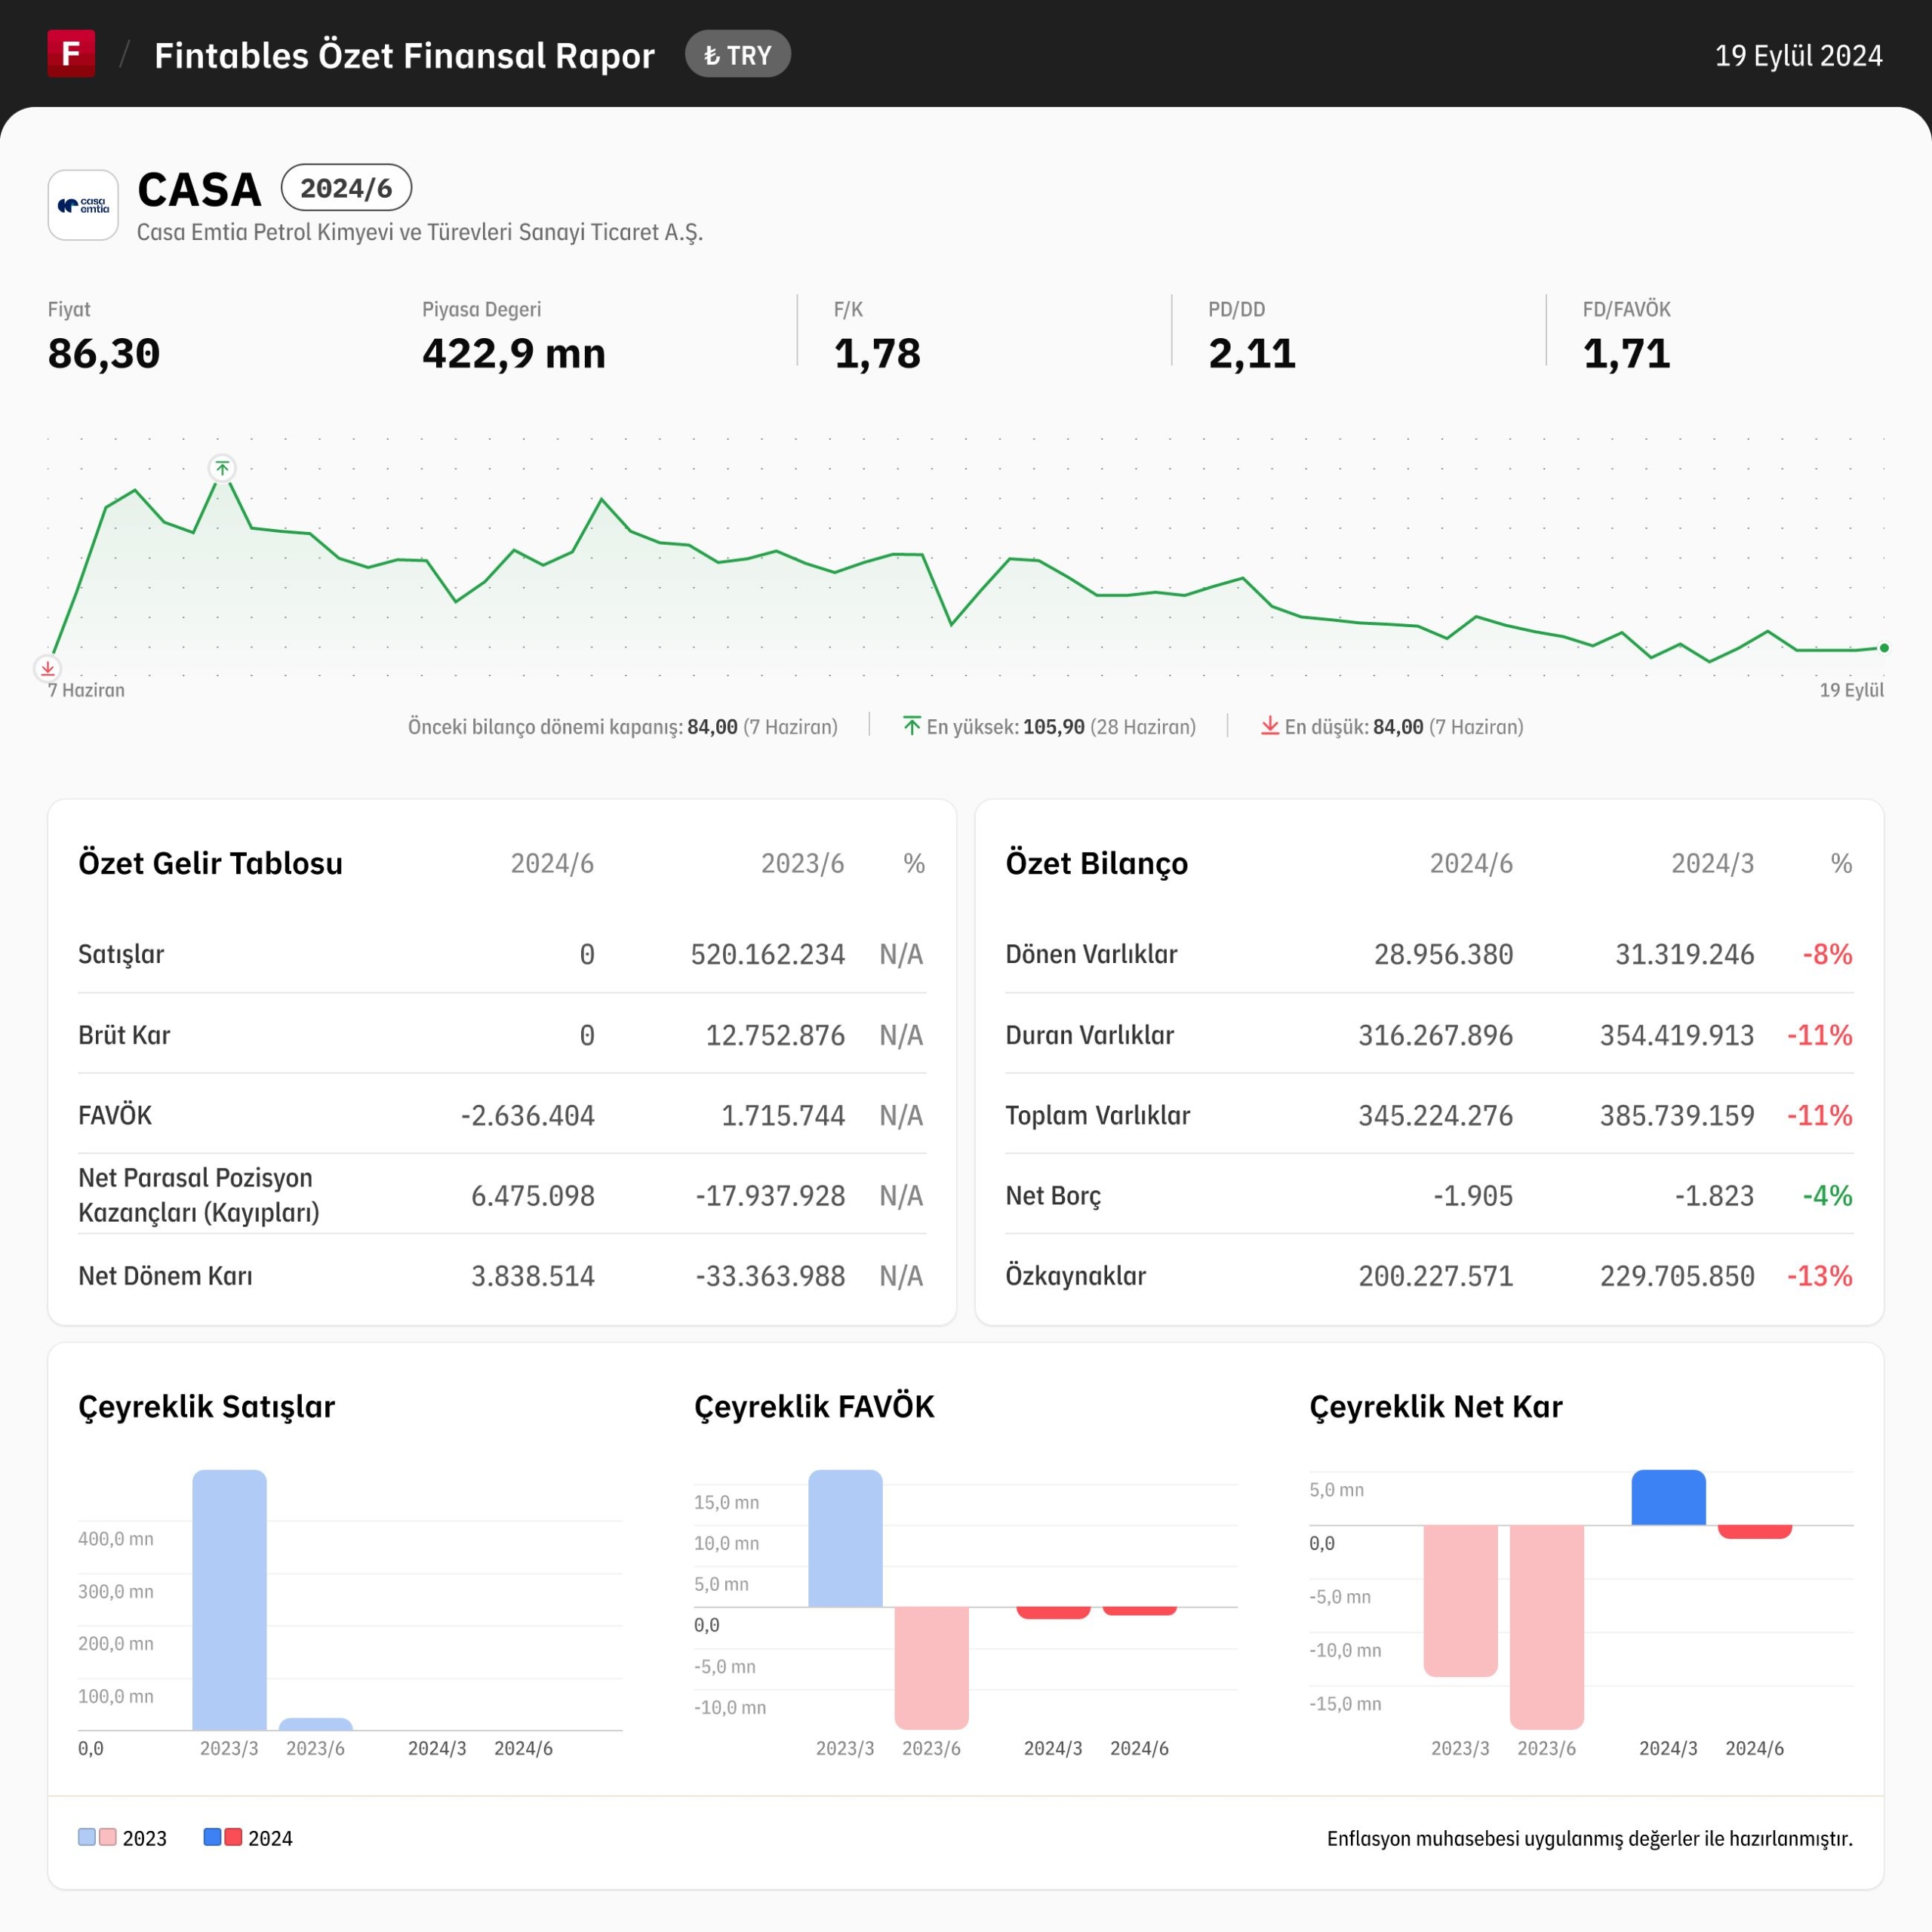Image resolution: width=1932 pixels, height=1932 pixels.
Task: Click the FAVÖK 2024/6 value -2.636.404
Action: tap(527, 1115)
